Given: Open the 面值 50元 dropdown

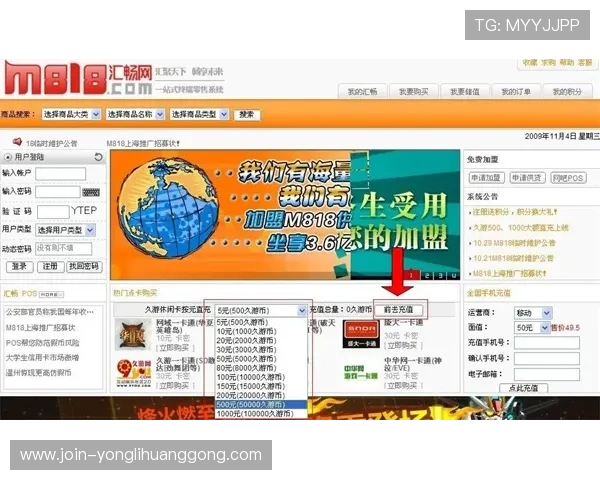Looking at the screenshot, I should pos(532,328).
